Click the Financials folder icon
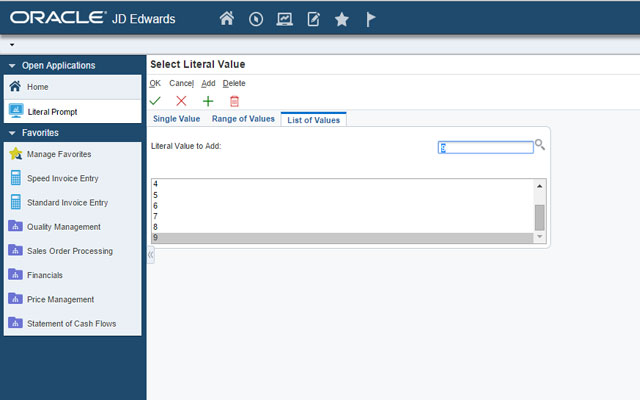This screenshot has width=640, height=400. 15,274
